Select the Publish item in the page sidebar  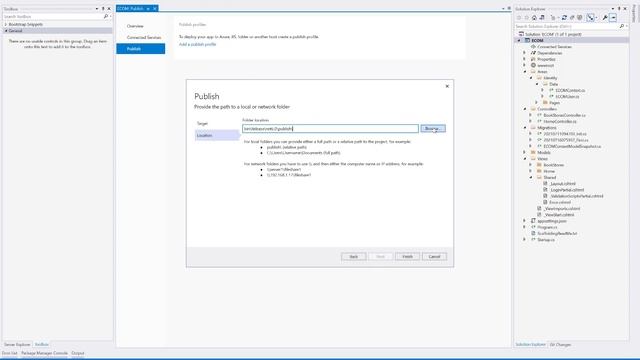140,49
